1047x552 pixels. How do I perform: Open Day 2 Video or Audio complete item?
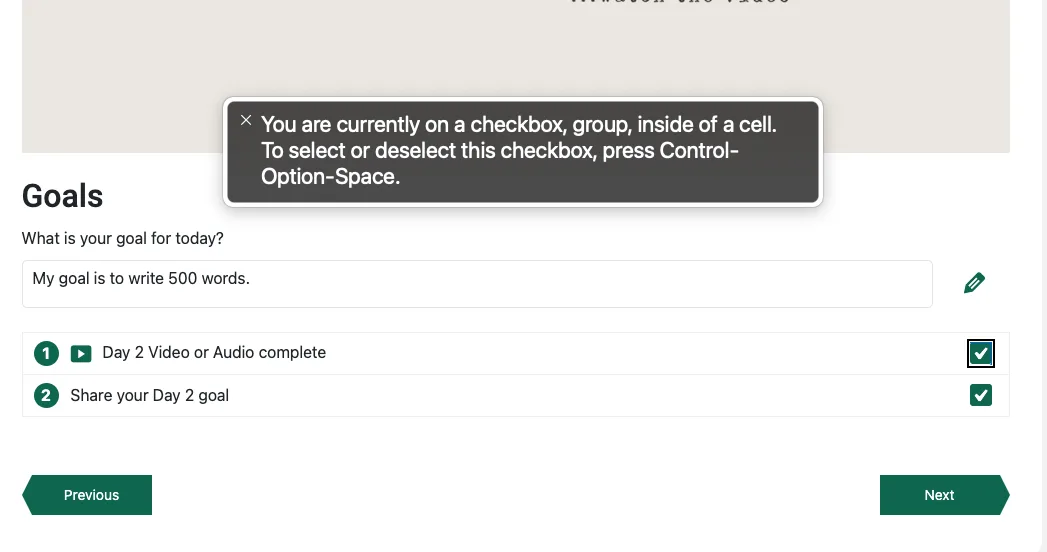coord(214,353)
